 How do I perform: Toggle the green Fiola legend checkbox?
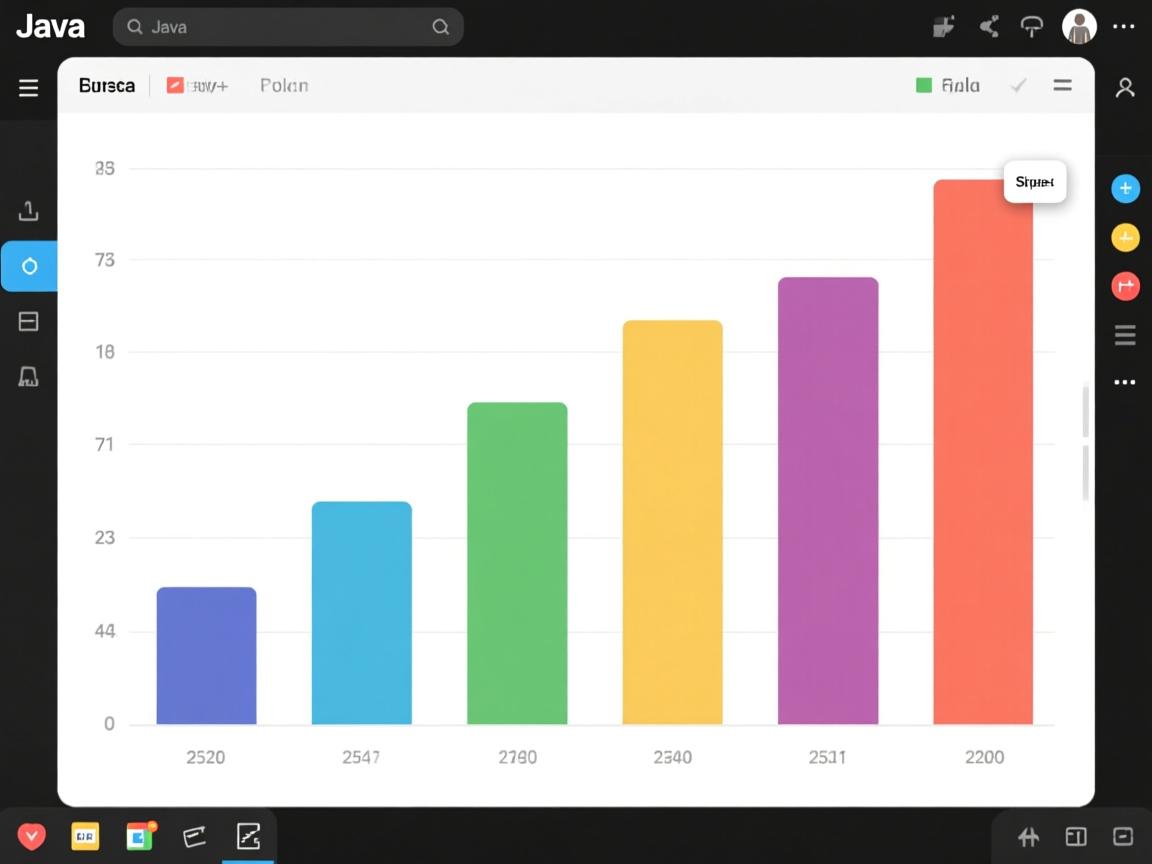924,86
